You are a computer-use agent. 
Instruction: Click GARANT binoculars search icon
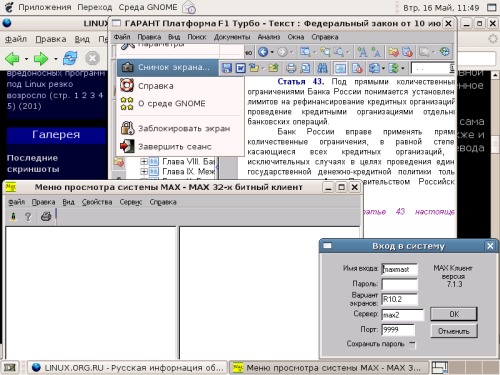pyautogui.click(x=322, y=68)
